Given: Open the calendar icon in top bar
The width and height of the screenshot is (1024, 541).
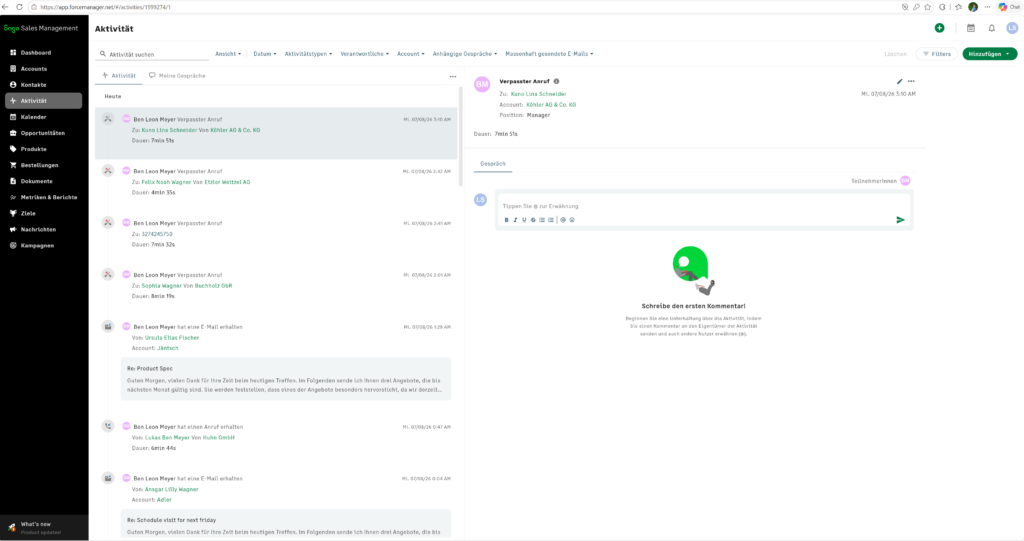Looking at the screenshot, I should click(971, 28).
